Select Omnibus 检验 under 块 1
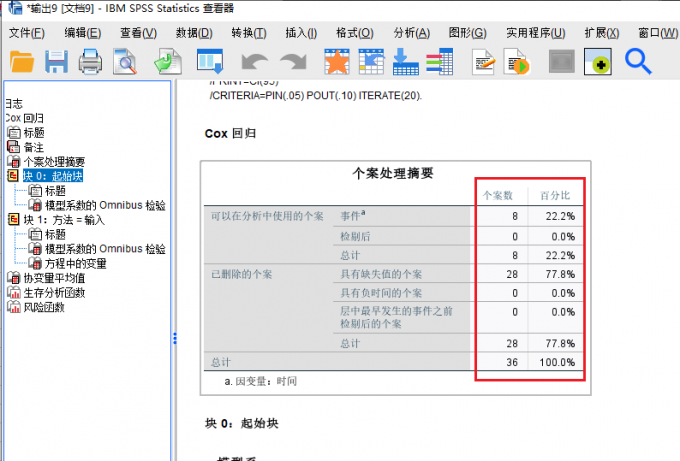 point(105,249)
